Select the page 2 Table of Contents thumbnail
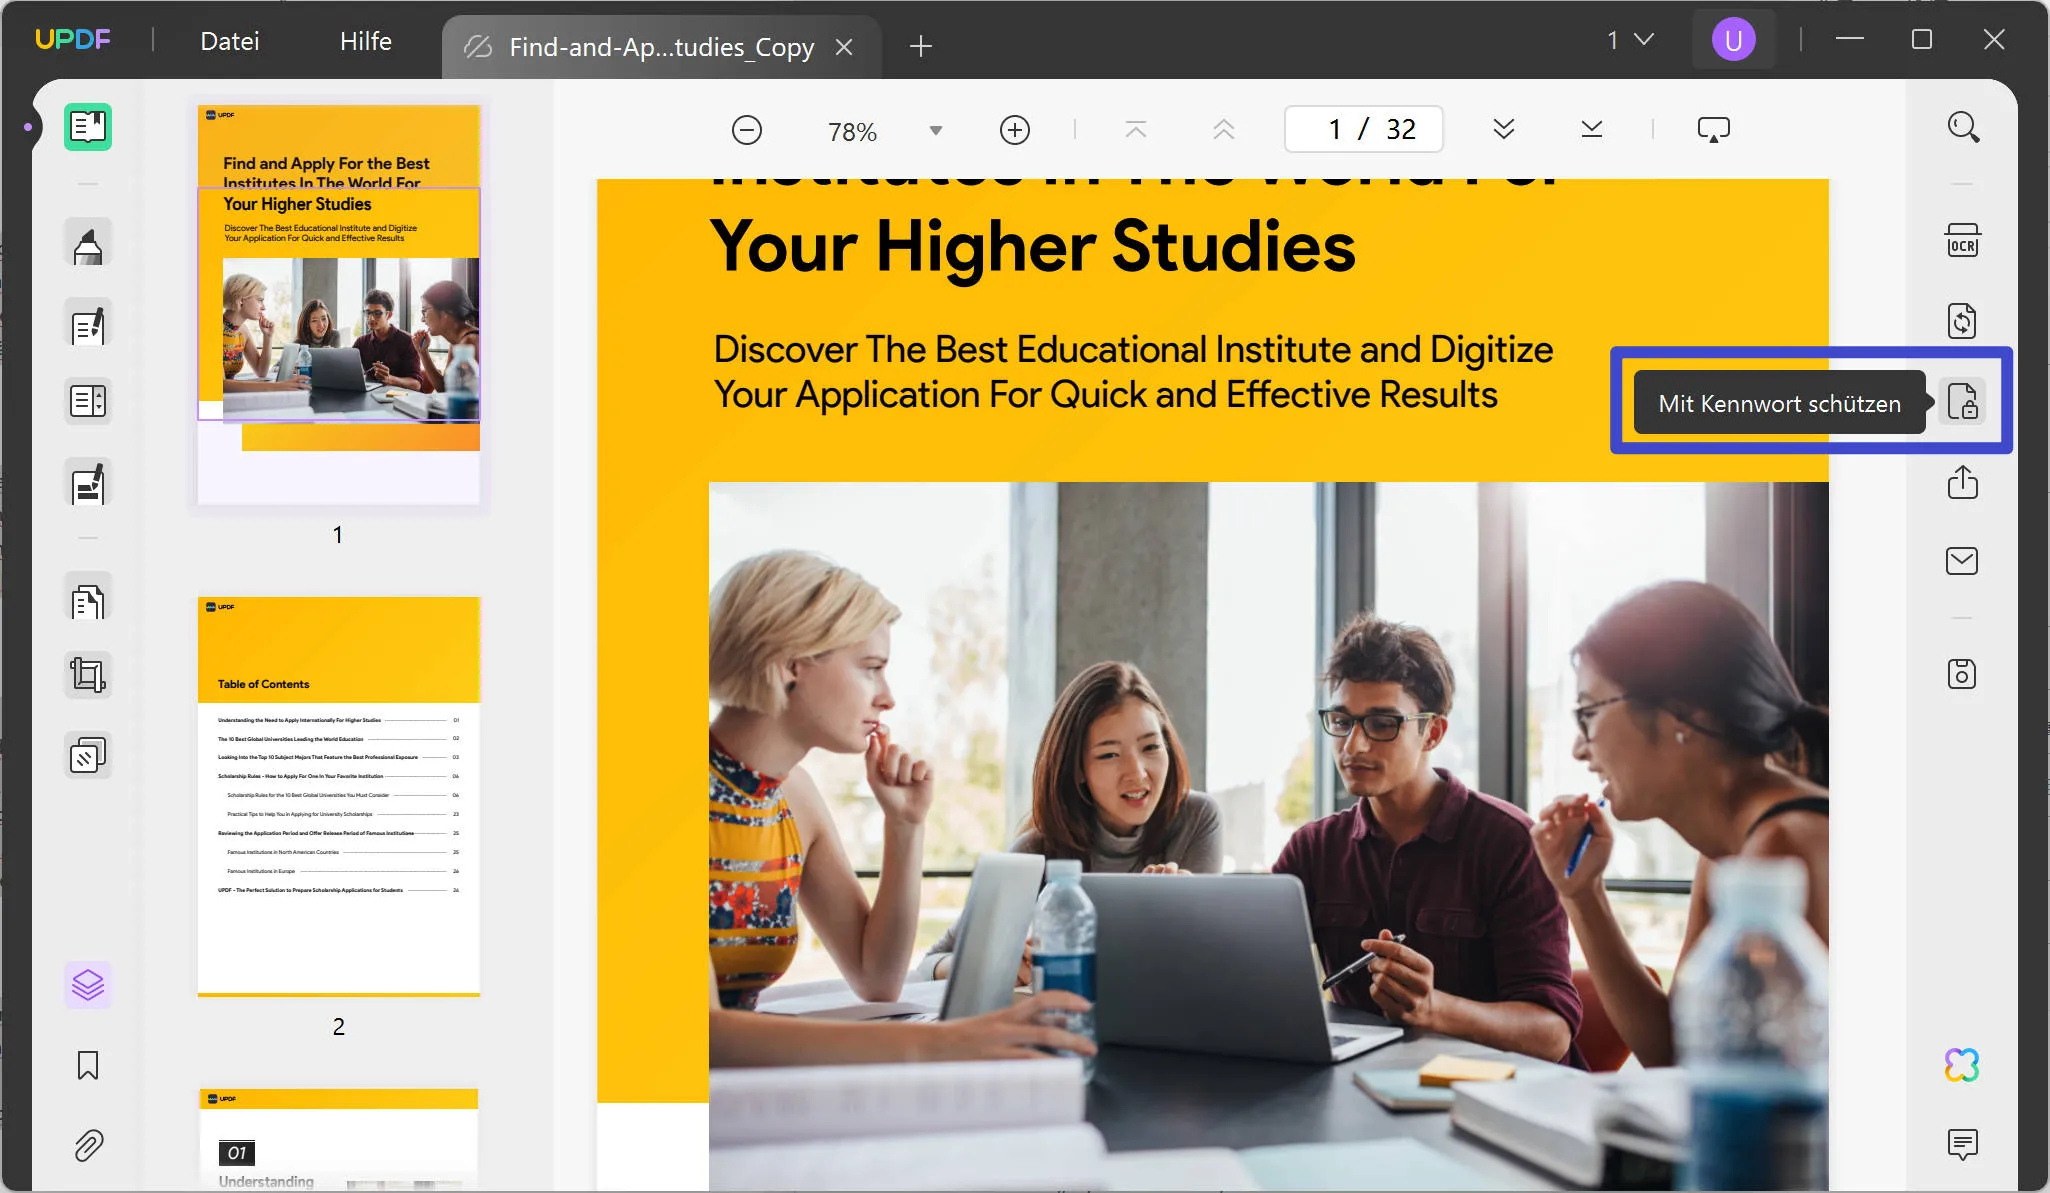The width and height of the screenshot is (2050, 1193). coord(339,796)
